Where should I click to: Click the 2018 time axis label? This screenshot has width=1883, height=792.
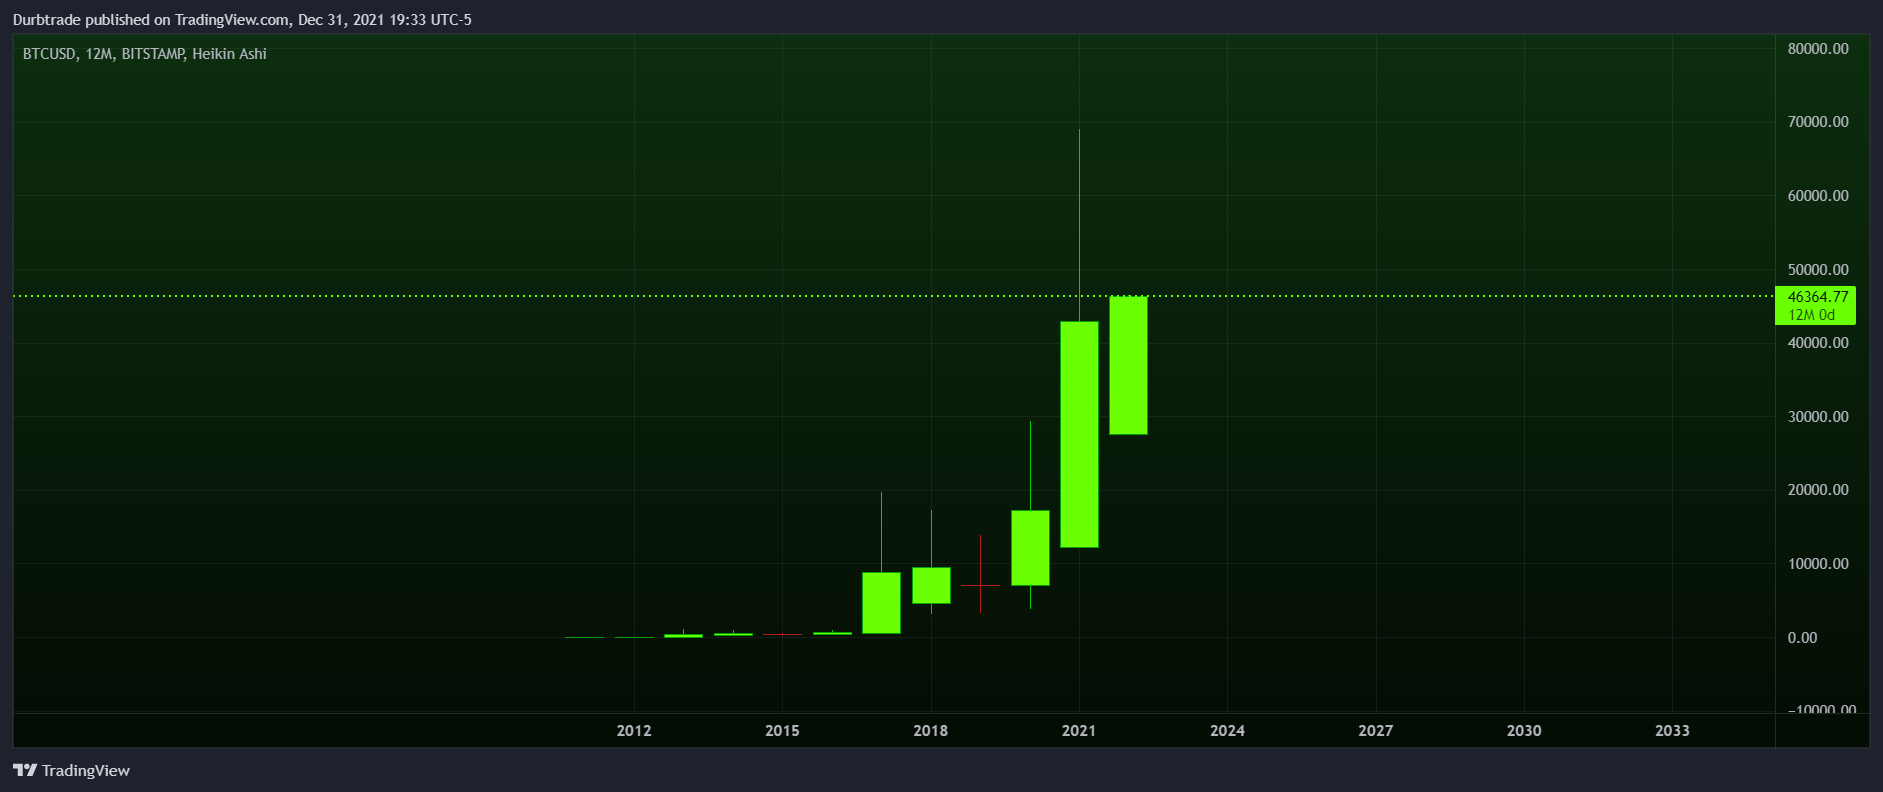(931, 731)
